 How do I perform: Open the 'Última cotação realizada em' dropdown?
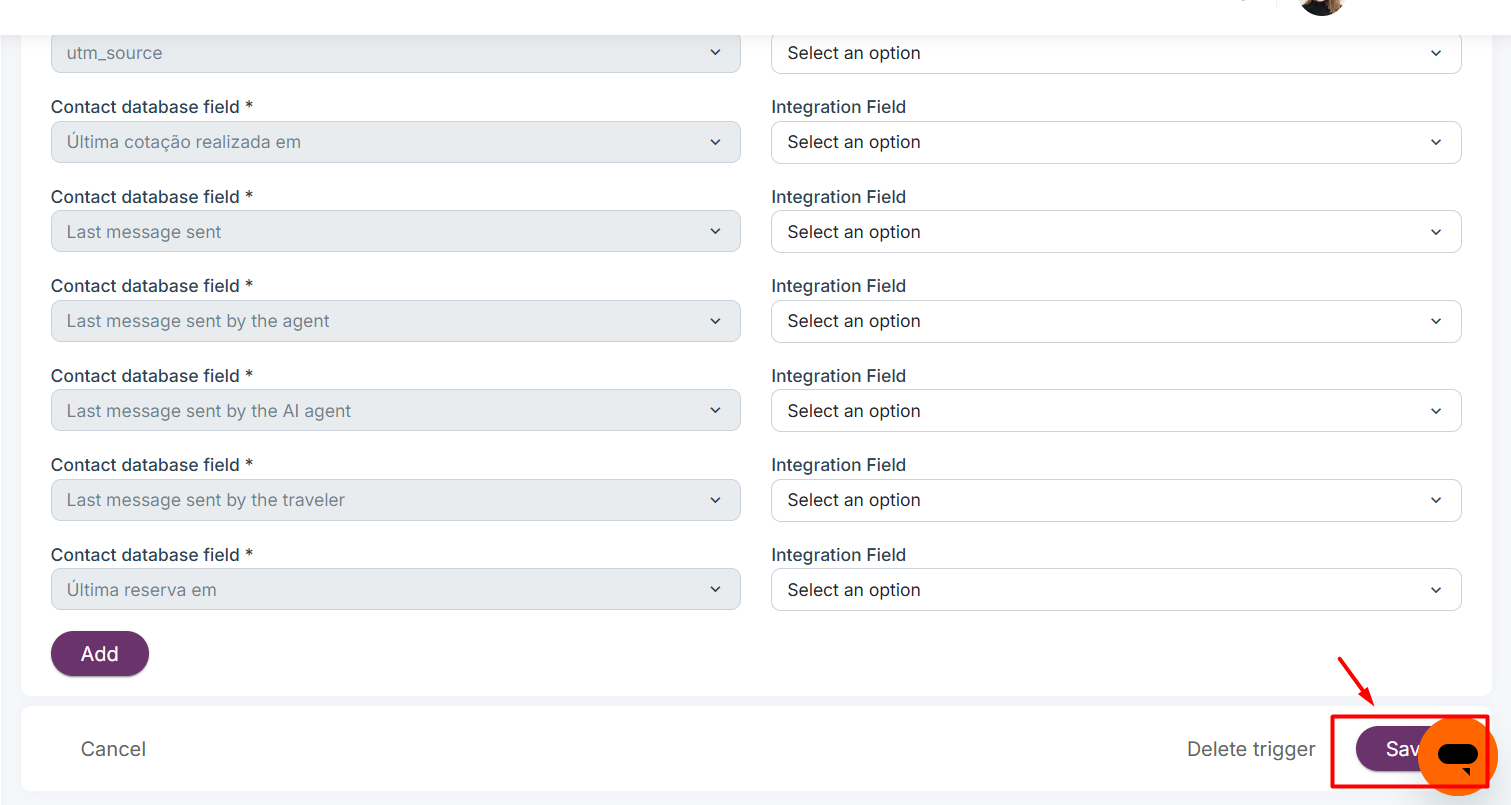(396, 142)
